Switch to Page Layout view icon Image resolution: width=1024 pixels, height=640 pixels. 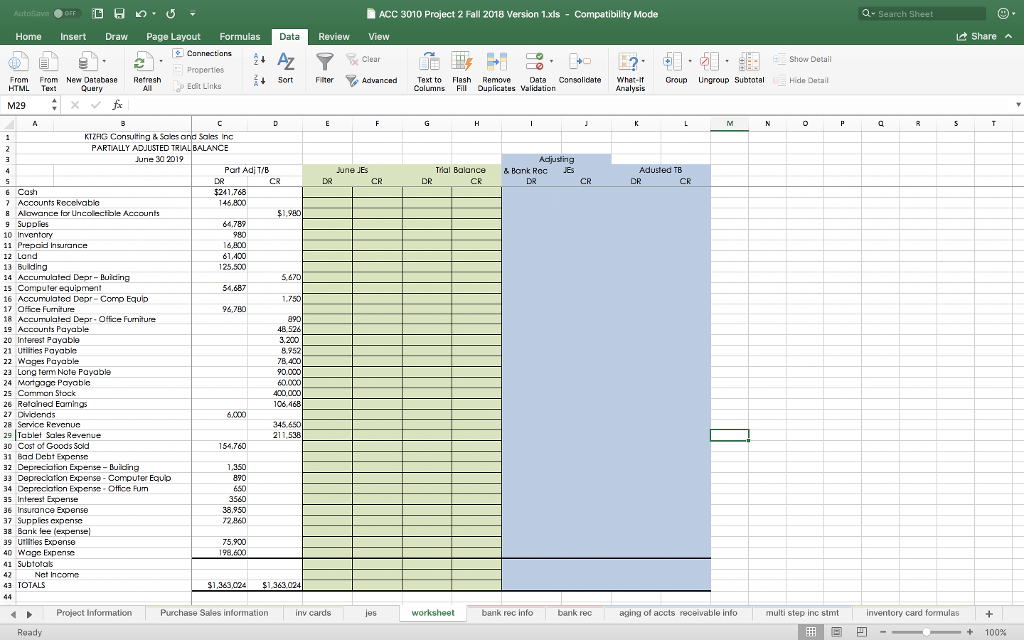click(837, 632)
